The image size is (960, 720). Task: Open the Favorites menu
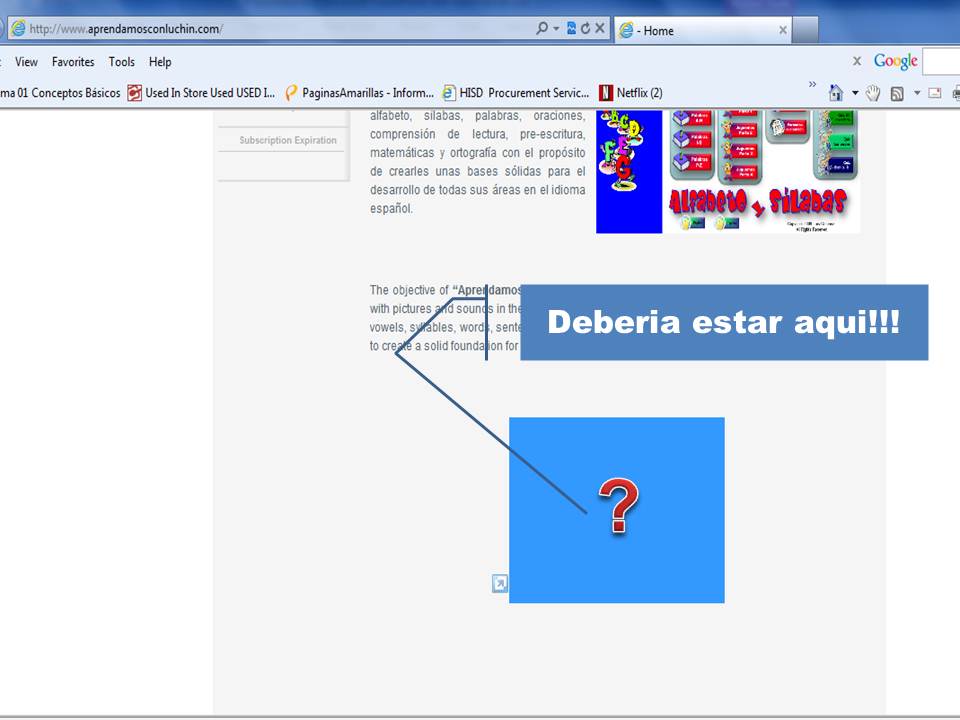pyautogui.click(x=73, y=62)
